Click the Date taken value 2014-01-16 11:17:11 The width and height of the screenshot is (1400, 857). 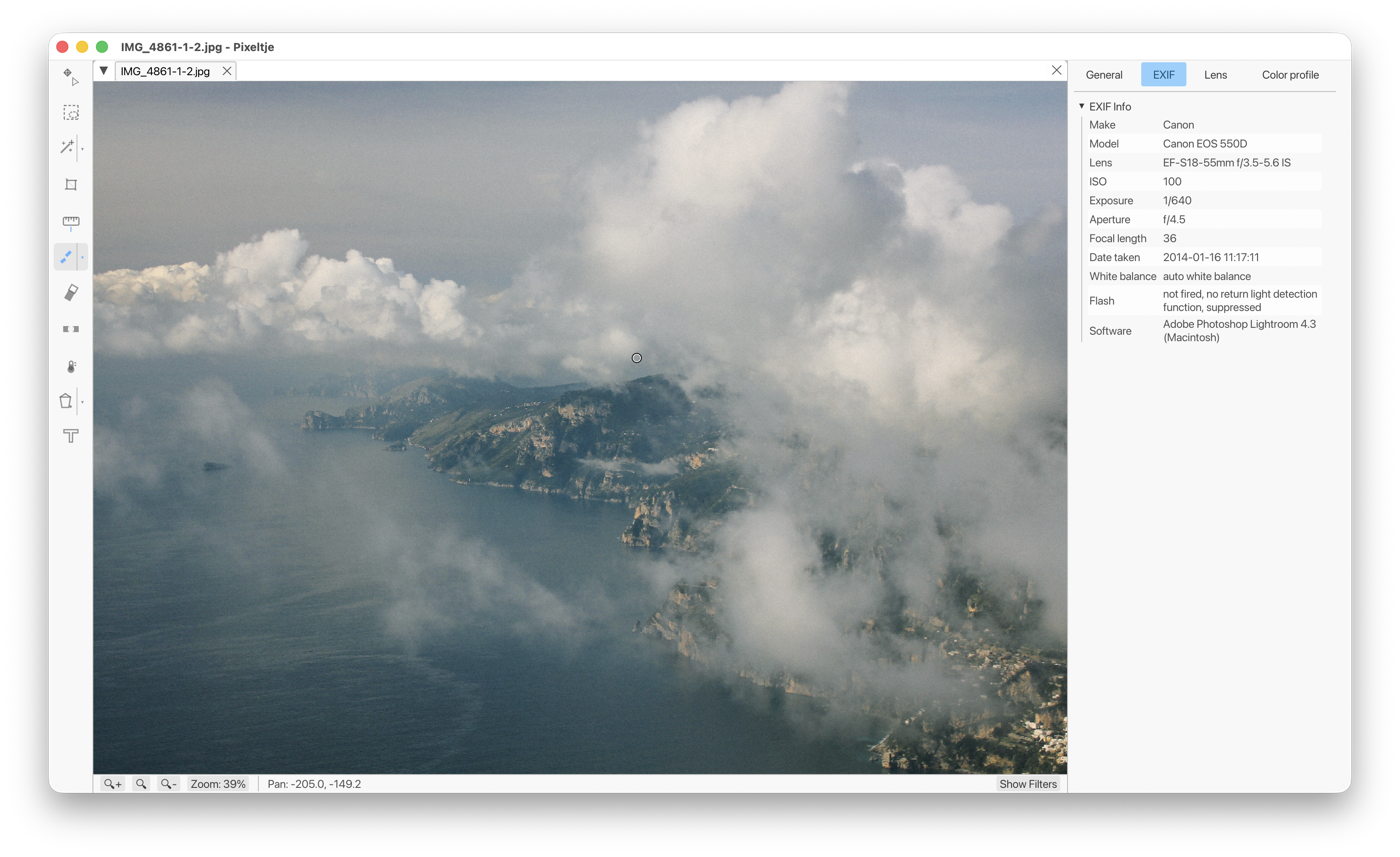[1211, 257]
